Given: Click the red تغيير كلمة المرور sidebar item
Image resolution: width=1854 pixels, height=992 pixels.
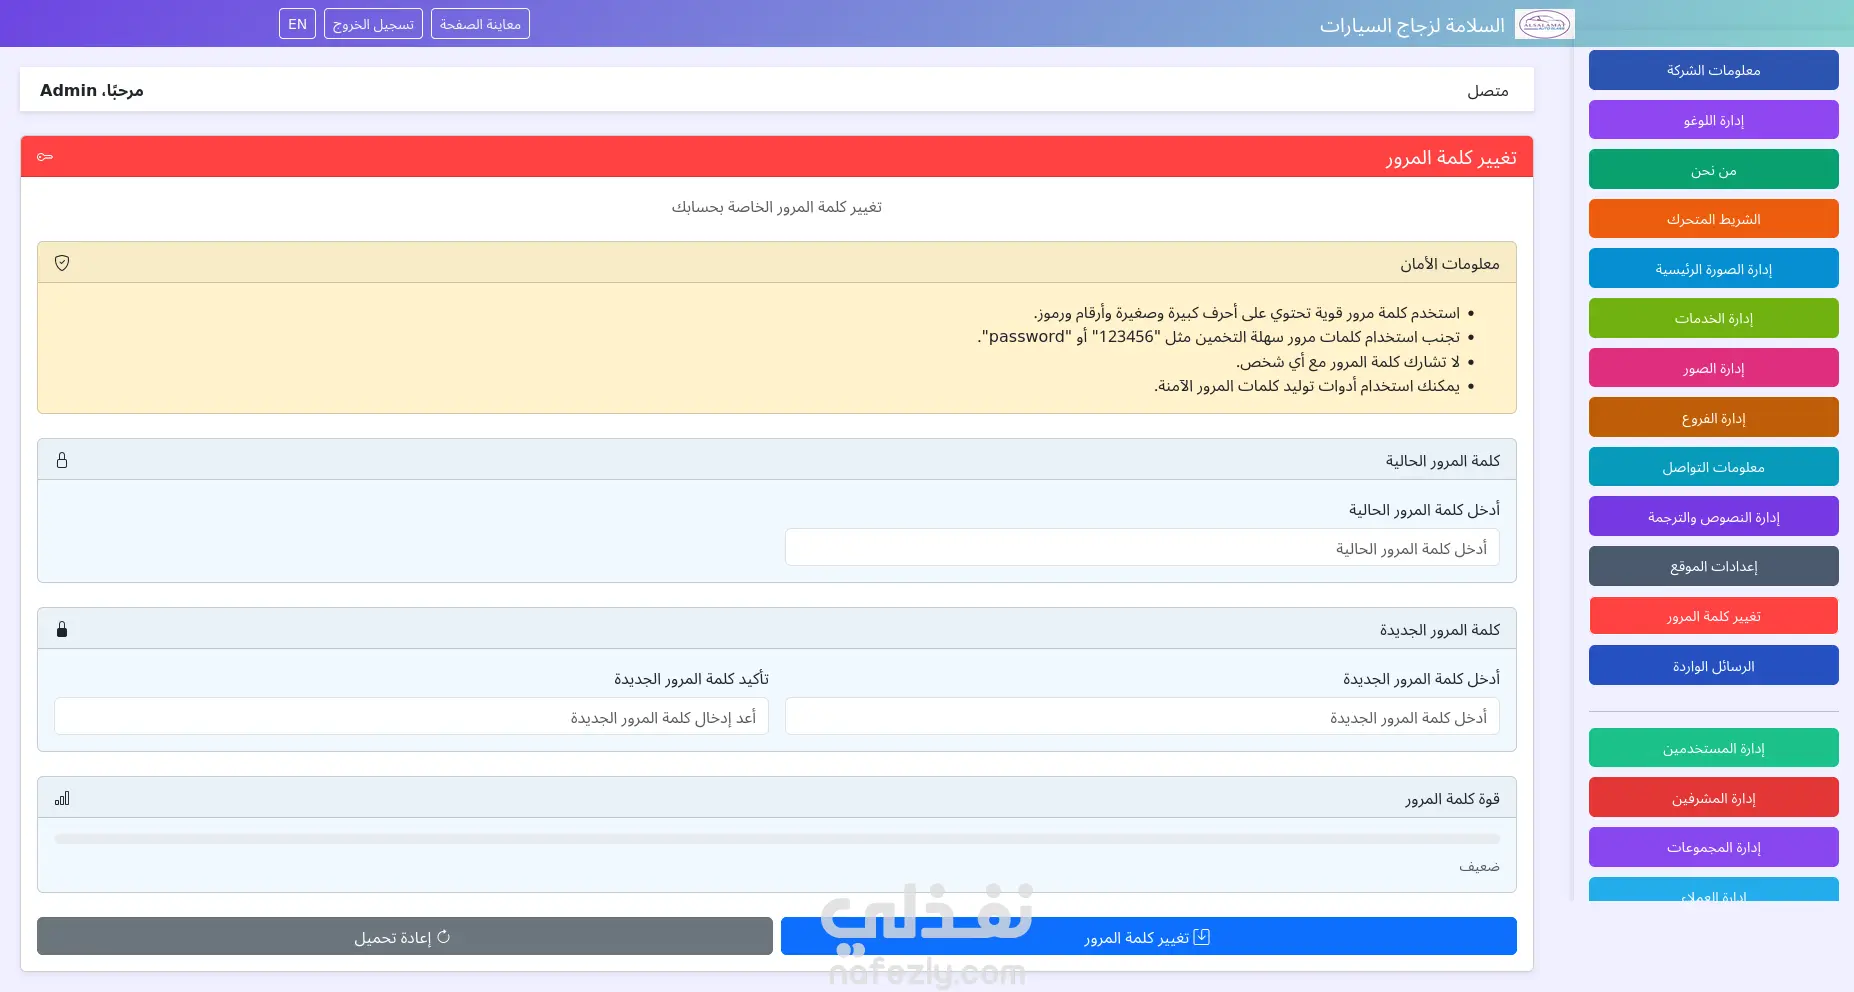Looking at the screenshot, I should pyautogui.click(x=1714, y=616).
